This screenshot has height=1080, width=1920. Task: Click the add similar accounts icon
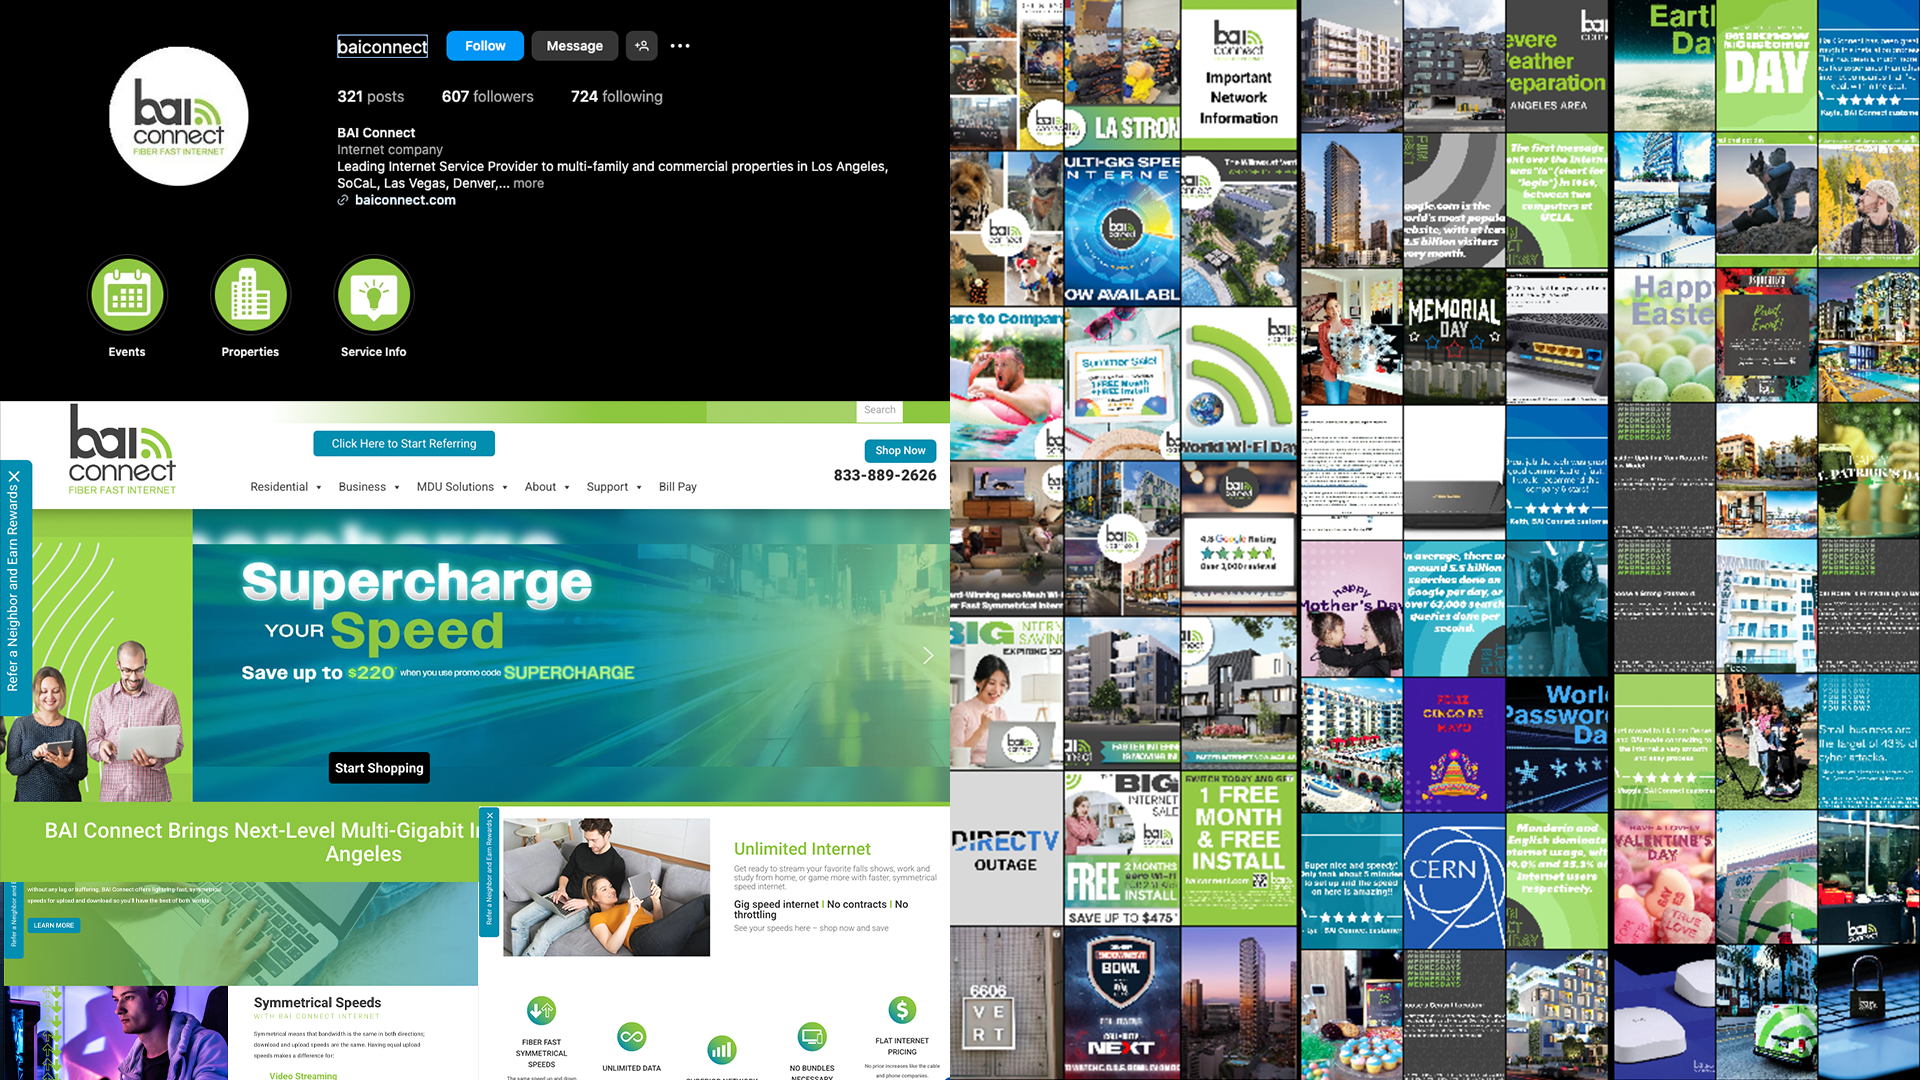click(x=642, y=46)
